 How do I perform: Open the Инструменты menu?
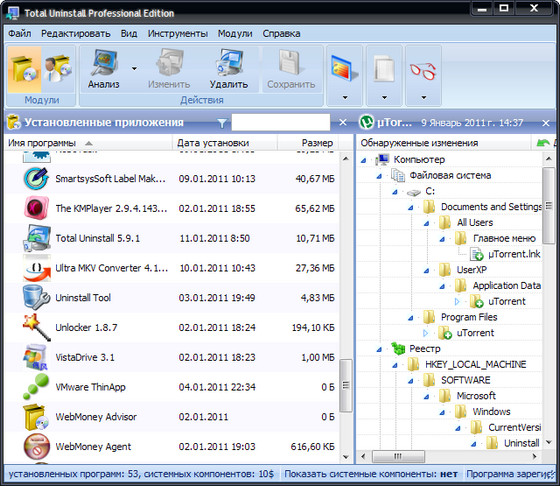coord(178,34)
